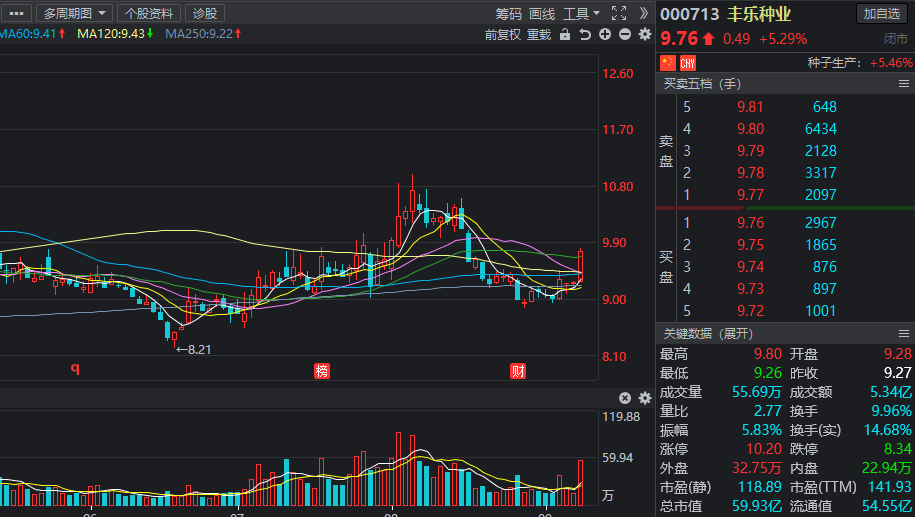Select 前复权 price adjustment mode
The image size is (915, 517).
[502, 34]
